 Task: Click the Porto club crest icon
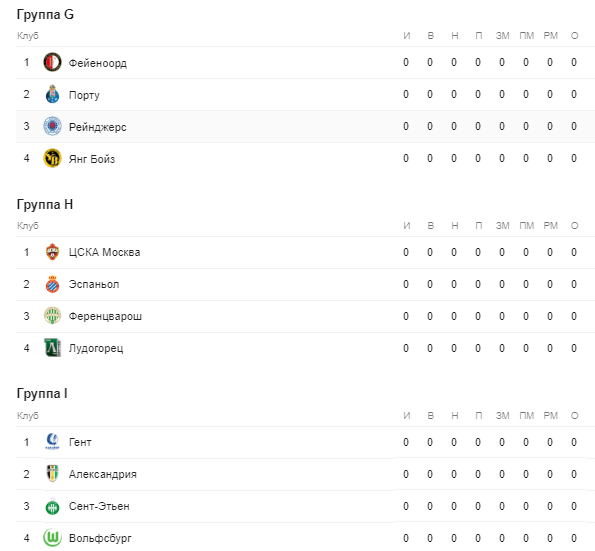pos(52,94)
